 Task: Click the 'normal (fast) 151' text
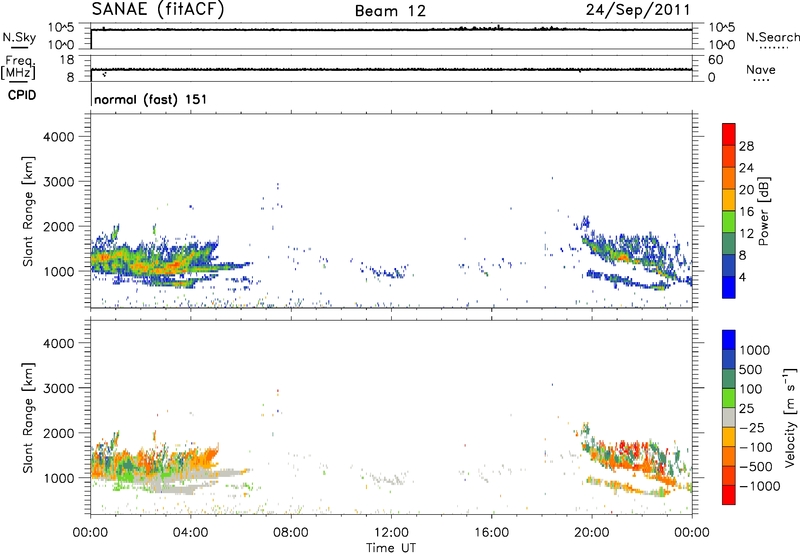tap(151, 99)
